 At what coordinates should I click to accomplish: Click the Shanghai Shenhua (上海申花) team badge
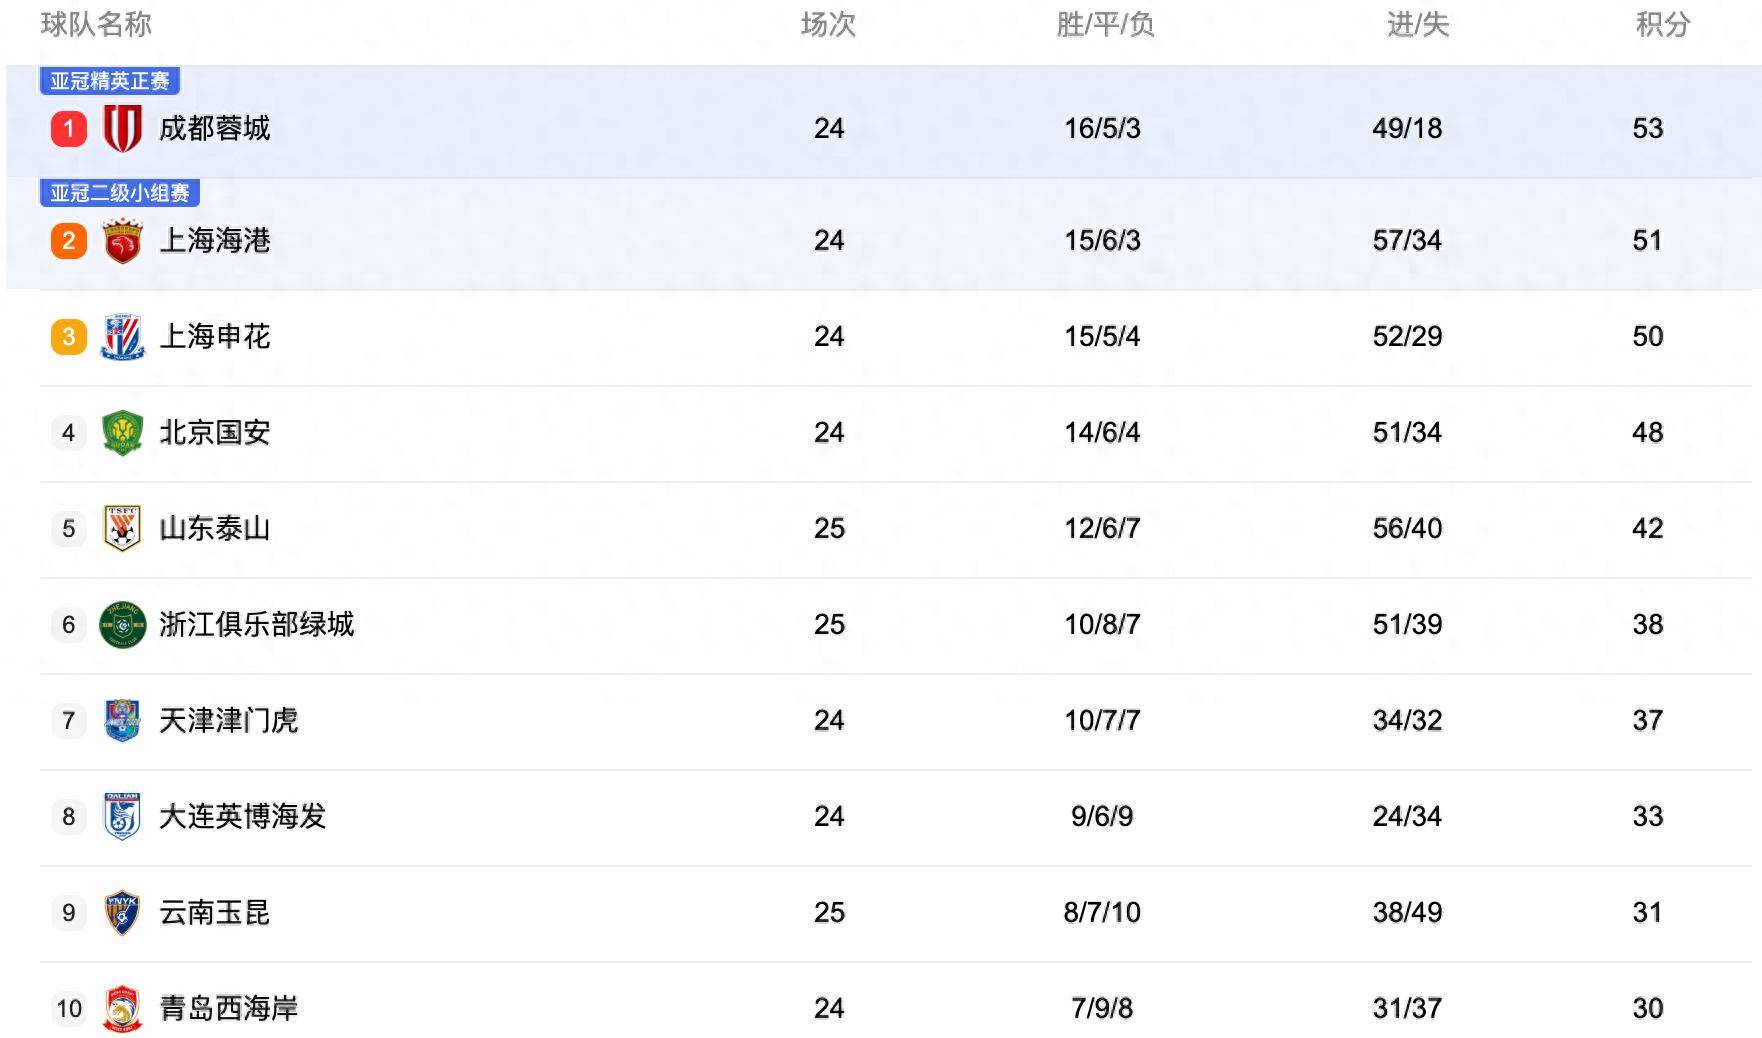tap(123, 337)
